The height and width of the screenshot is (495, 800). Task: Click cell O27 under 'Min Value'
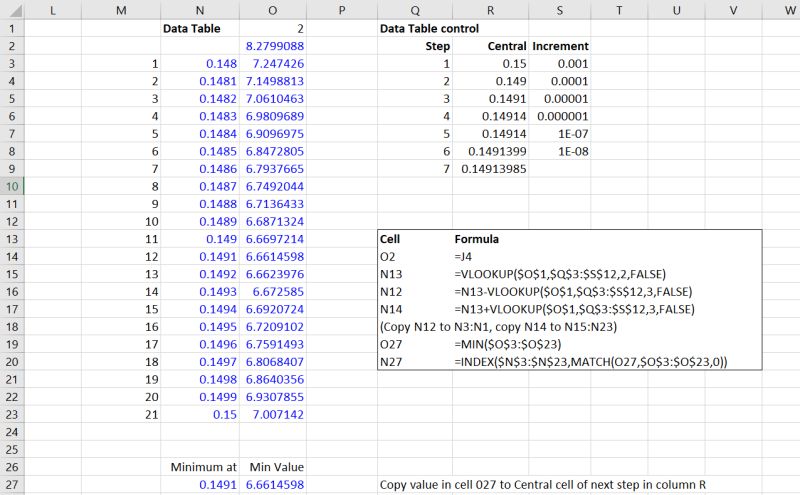[x=273, y=485]
